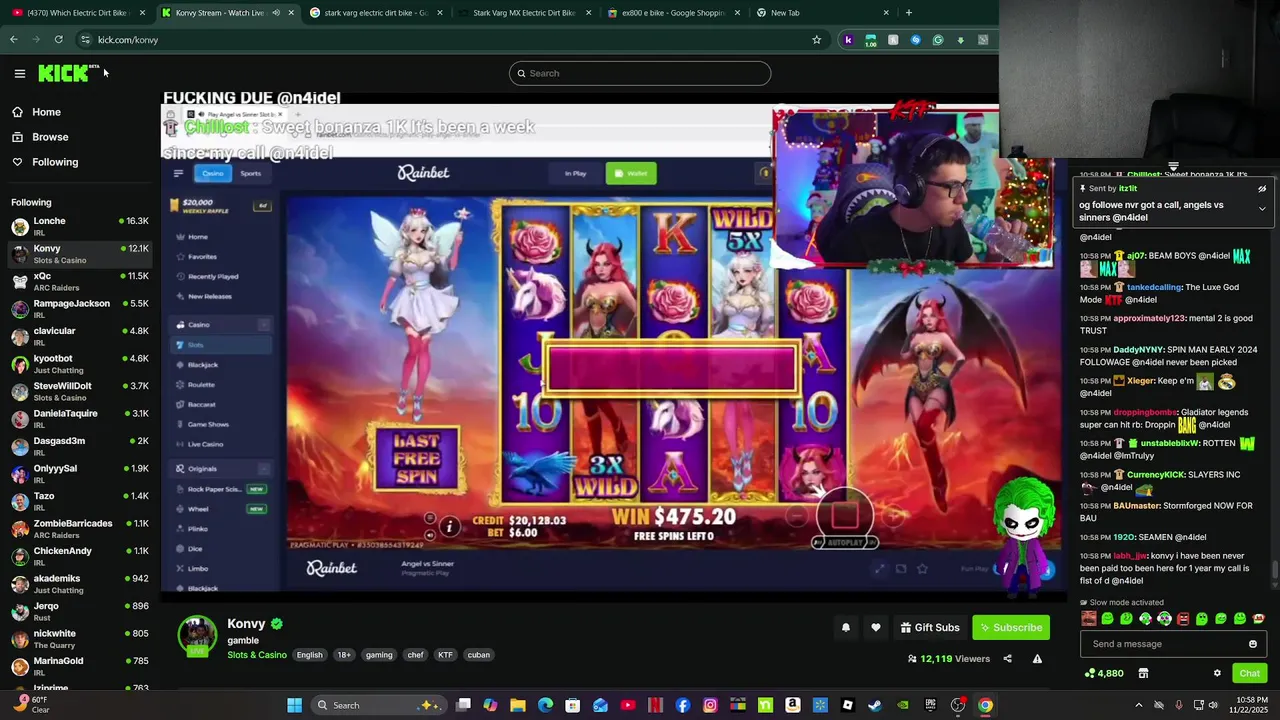Switch to stark varg Google search tab
This screenshot has height=720, width=1280.
378,13
